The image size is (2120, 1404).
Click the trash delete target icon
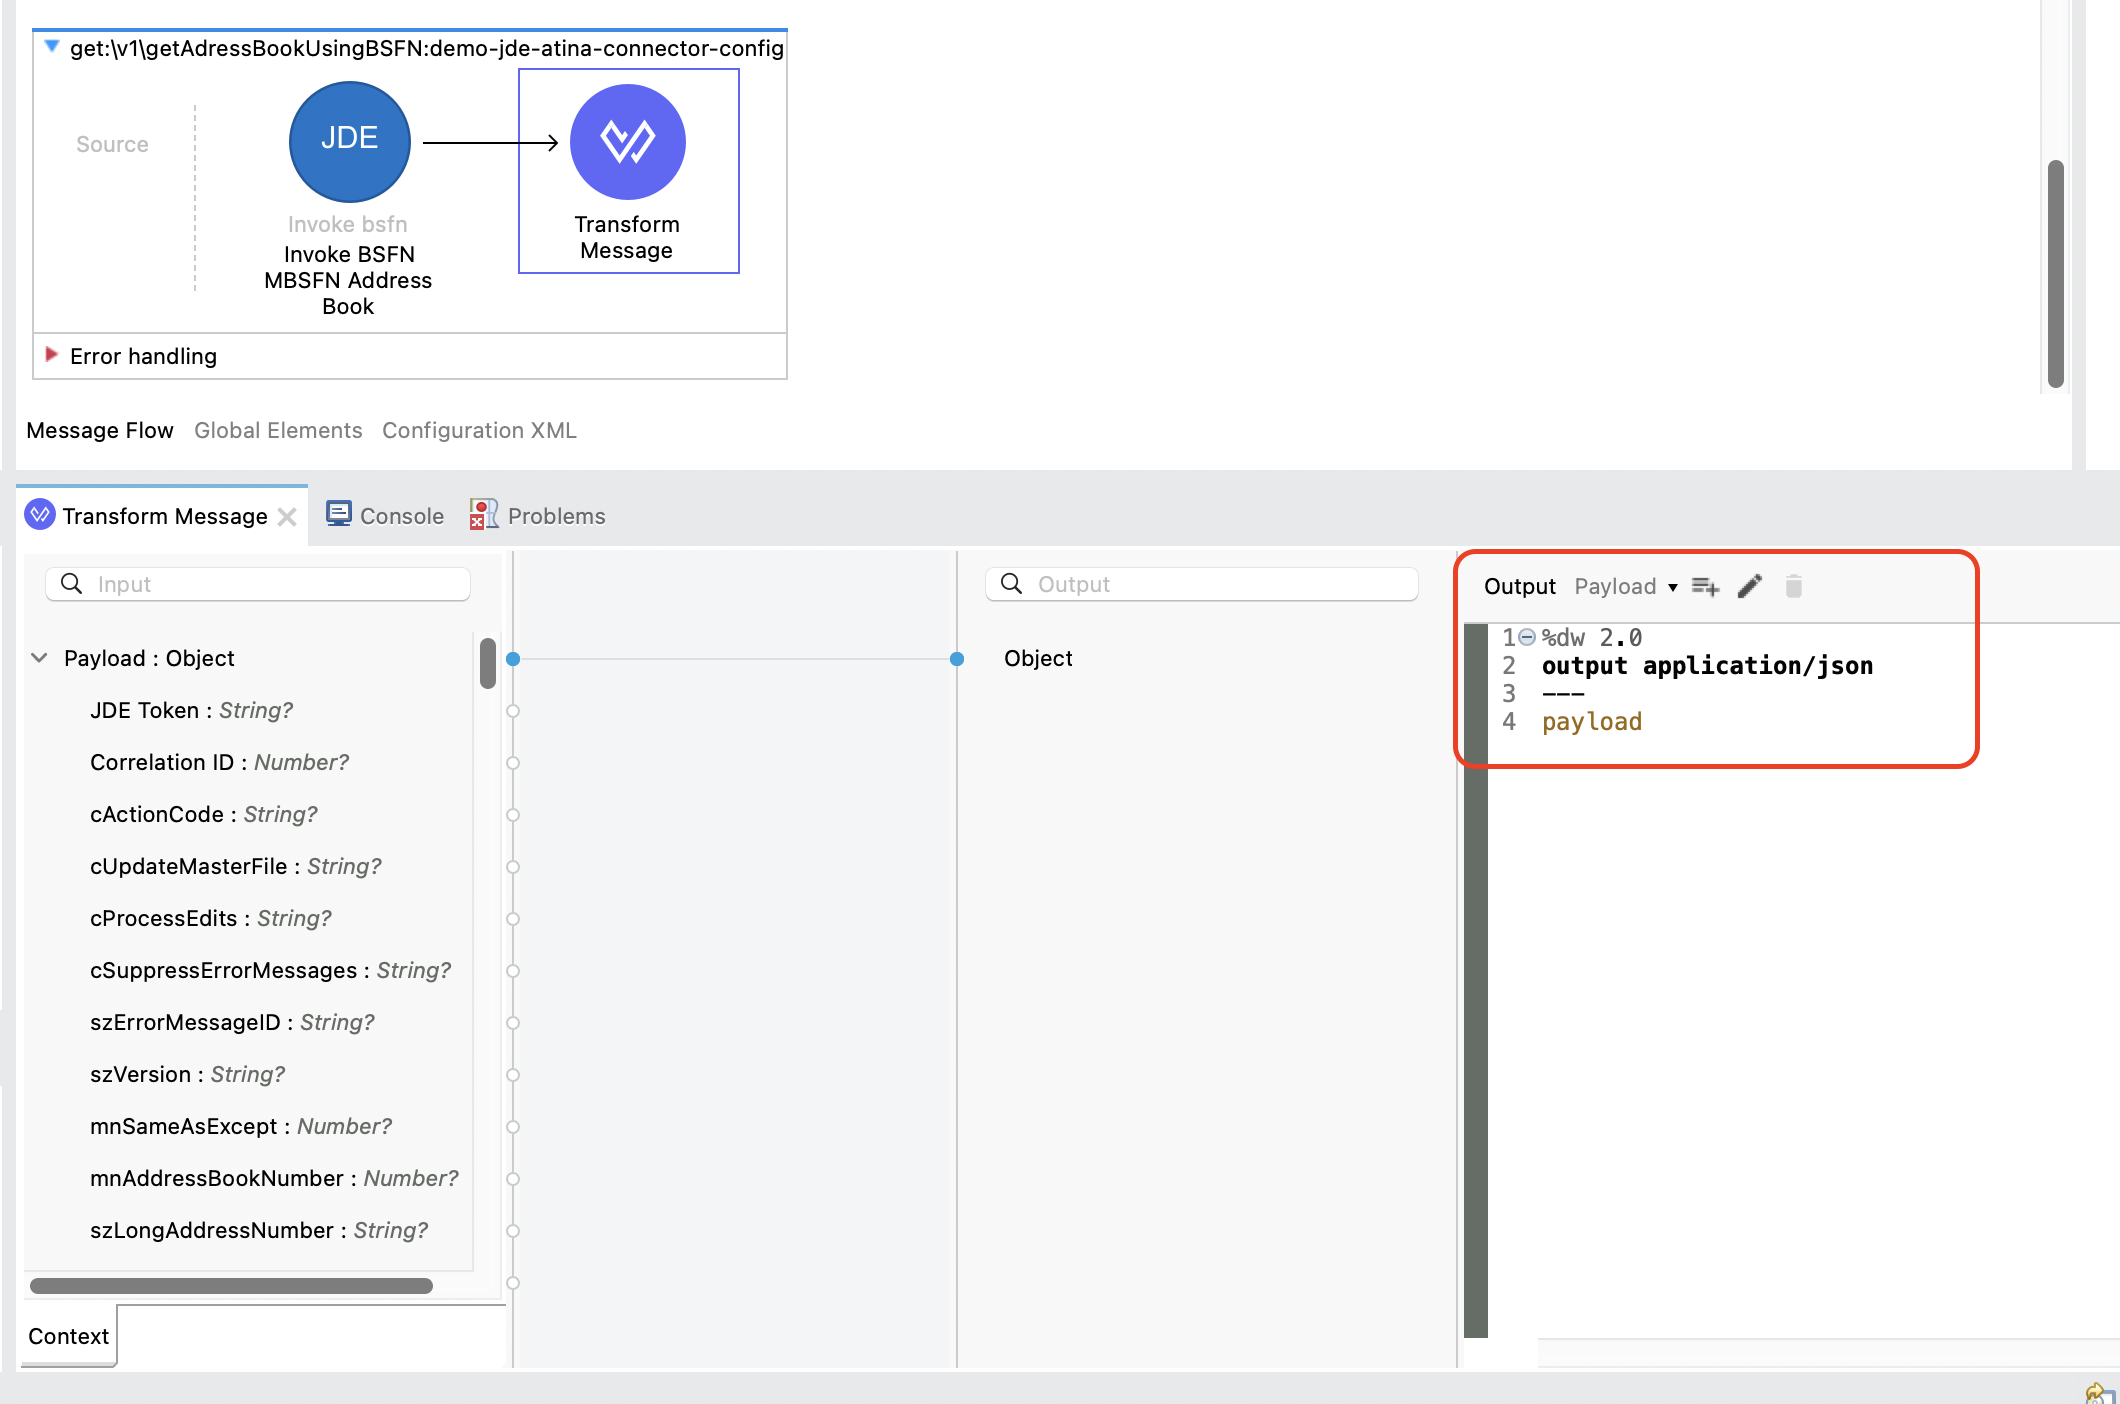click(1793, 587)
